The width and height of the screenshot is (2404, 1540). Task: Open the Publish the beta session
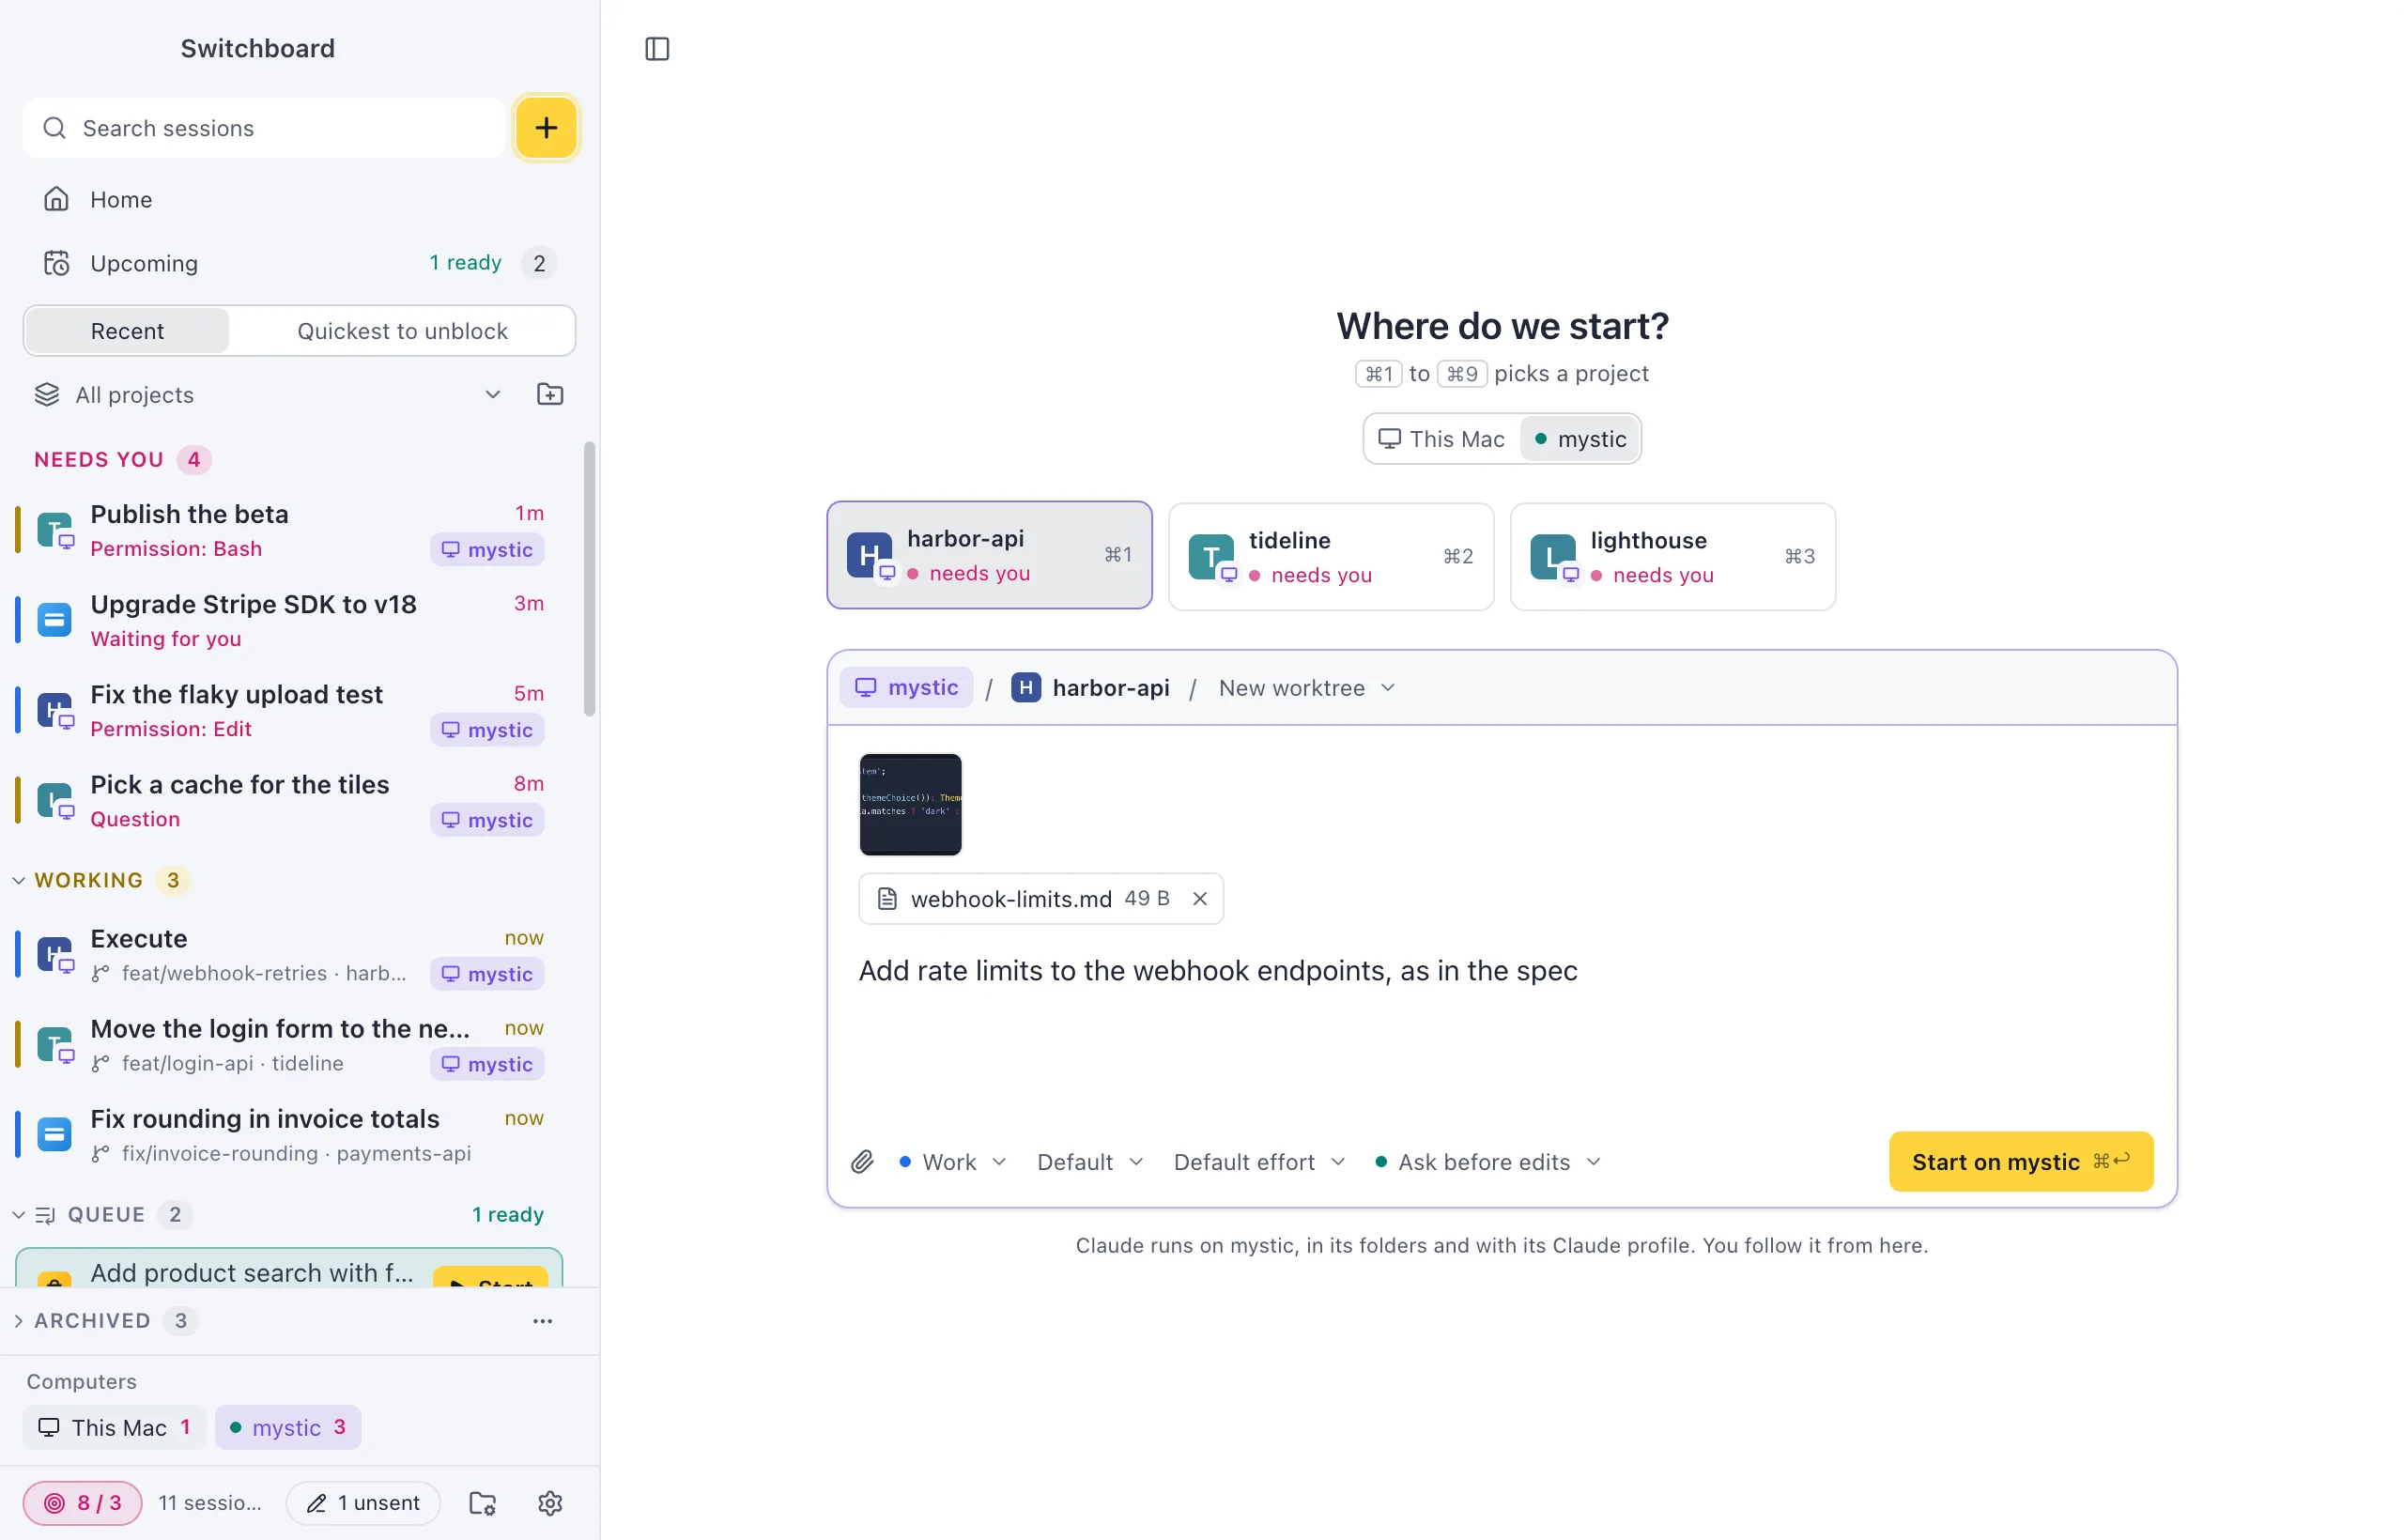coord(290,530)
